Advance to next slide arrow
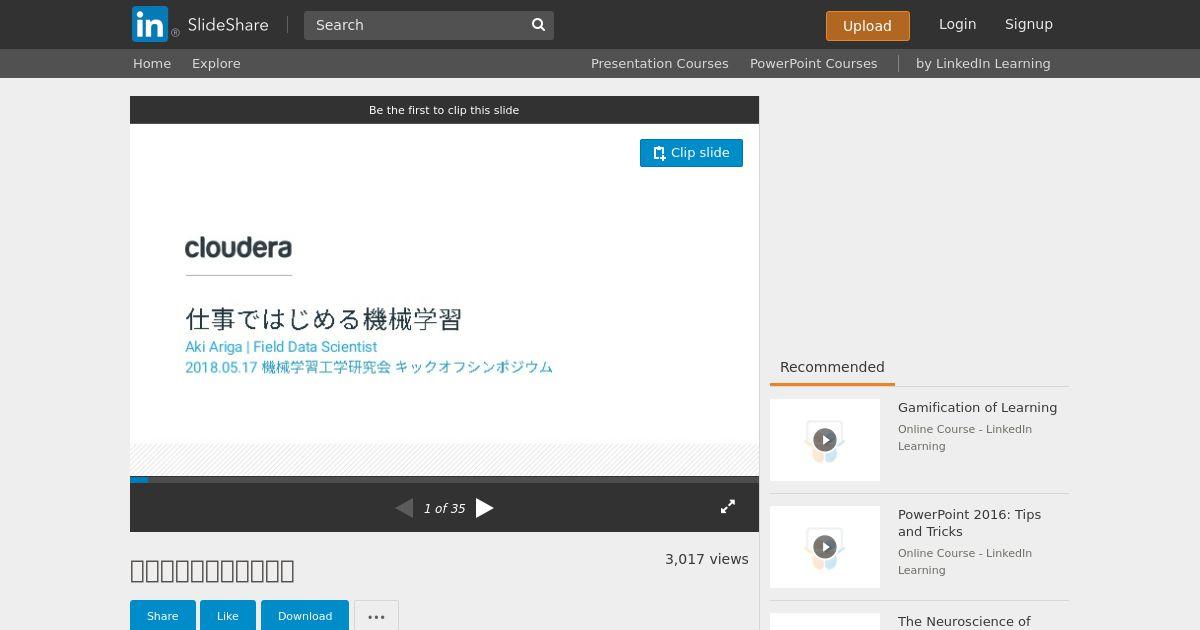This screenshot has height=630, width=1200. pyautogui.click(x=485, y=508)
